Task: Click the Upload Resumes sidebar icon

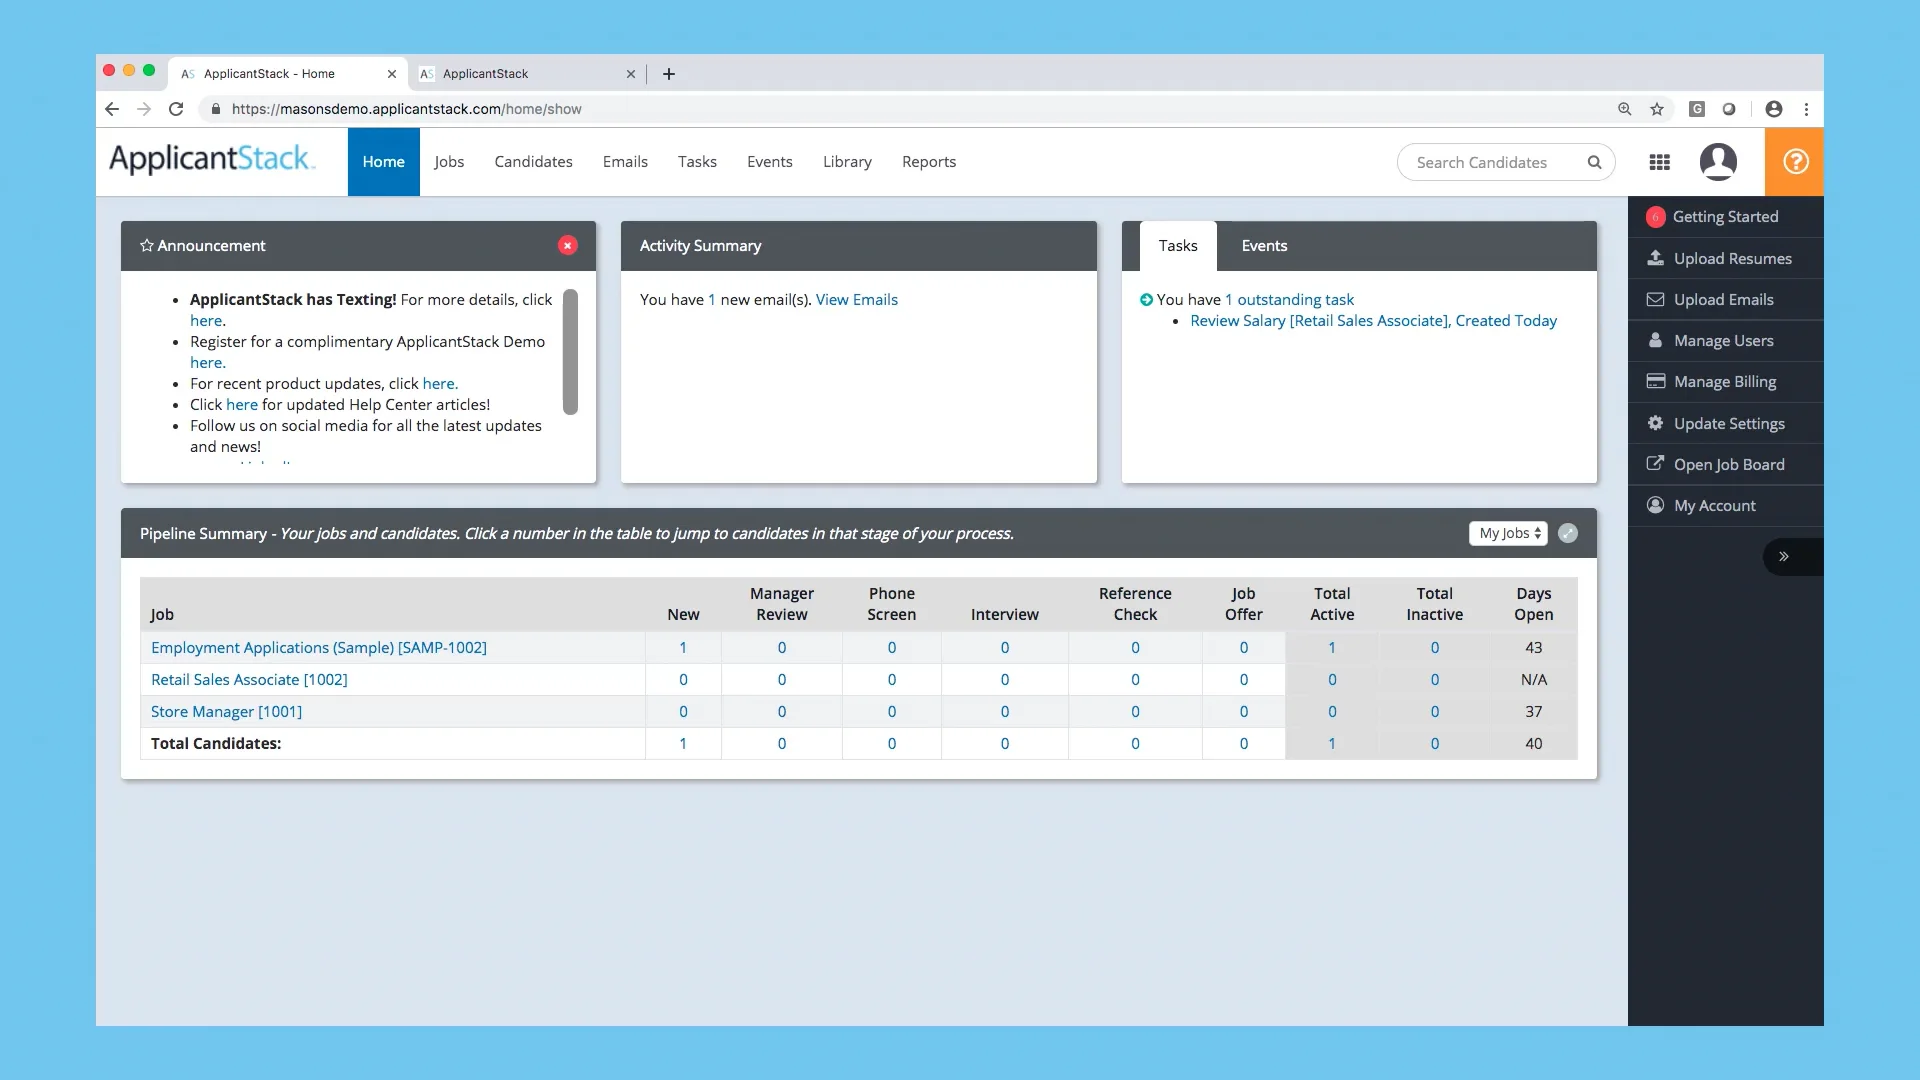Action: (x=1656, y=258)
